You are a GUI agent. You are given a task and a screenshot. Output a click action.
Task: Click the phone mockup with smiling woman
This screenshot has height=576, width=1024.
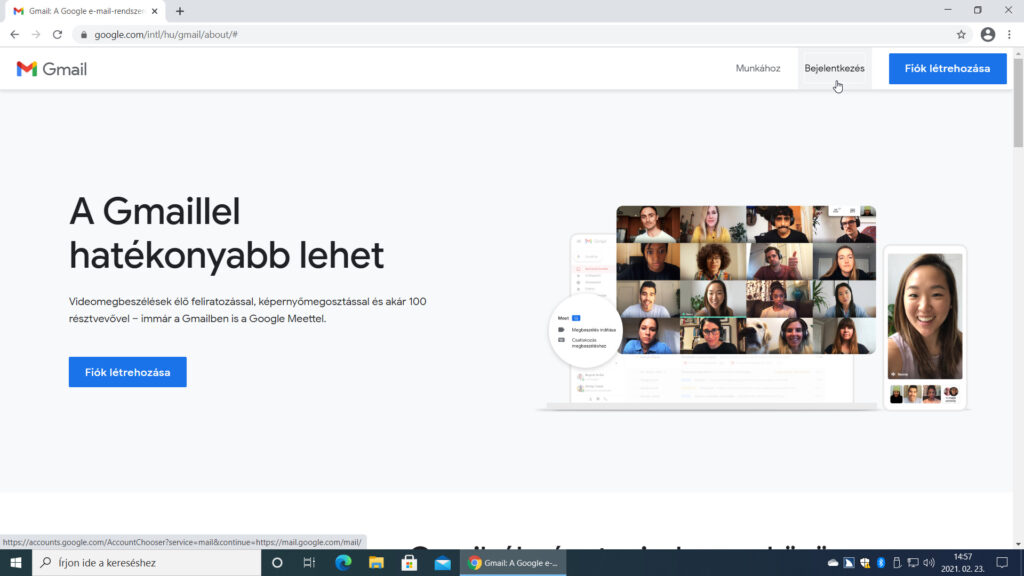[x=925, y=327]
